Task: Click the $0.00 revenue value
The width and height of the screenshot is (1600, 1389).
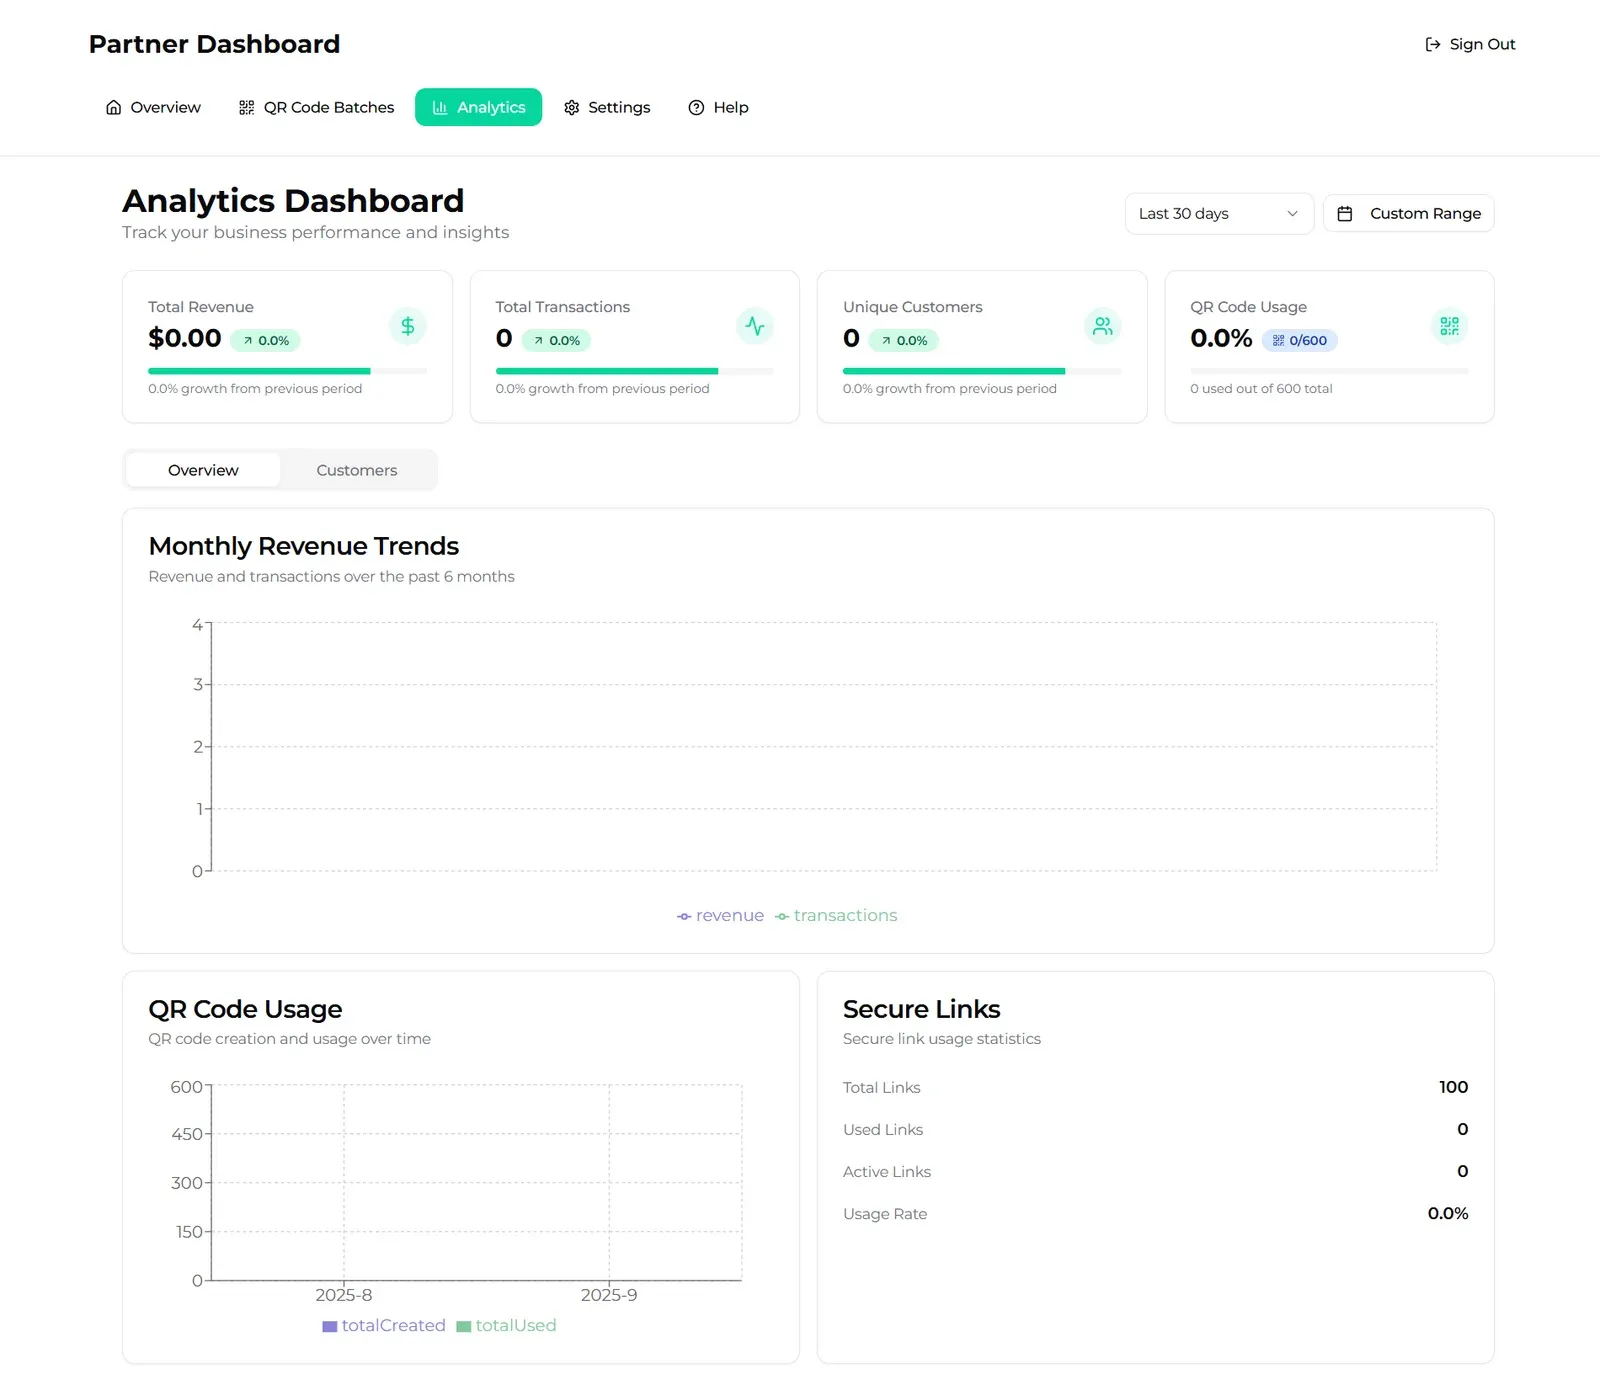Action: point(185,338)
